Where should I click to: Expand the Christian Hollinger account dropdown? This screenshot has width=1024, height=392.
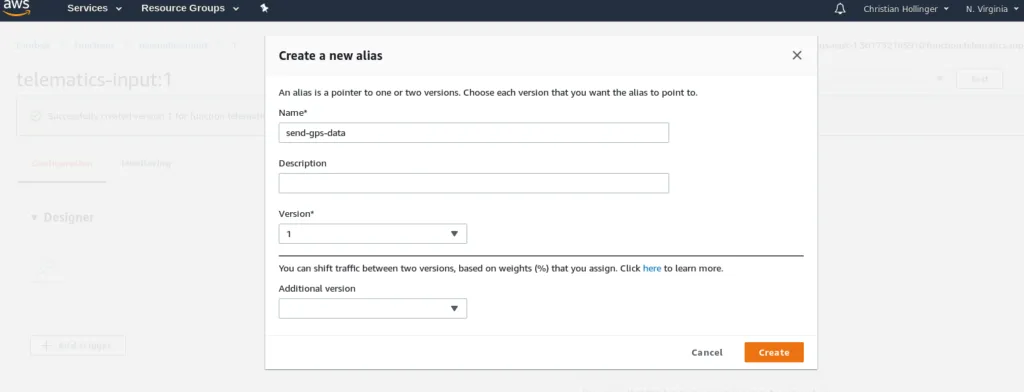[x=906, y=9]
